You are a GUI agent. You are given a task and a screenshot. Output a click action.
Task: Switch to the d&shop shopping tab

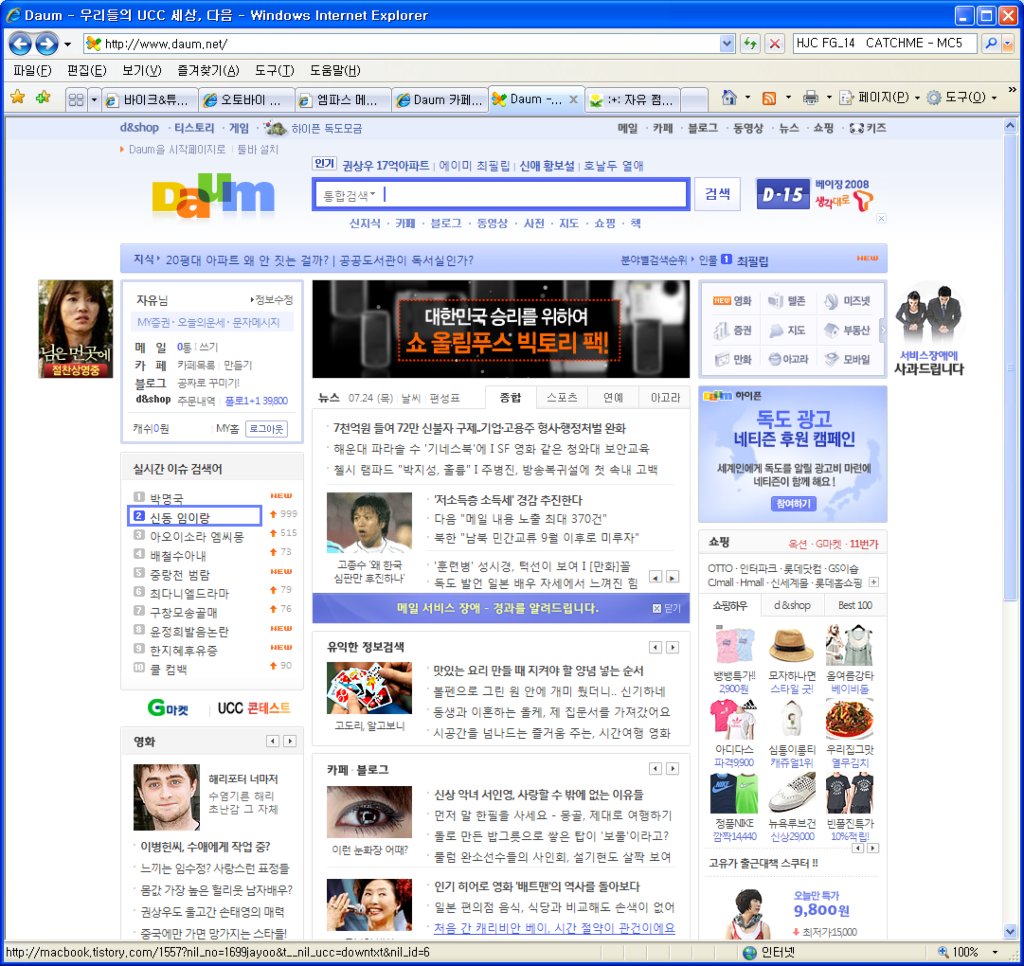click(792, 605)
